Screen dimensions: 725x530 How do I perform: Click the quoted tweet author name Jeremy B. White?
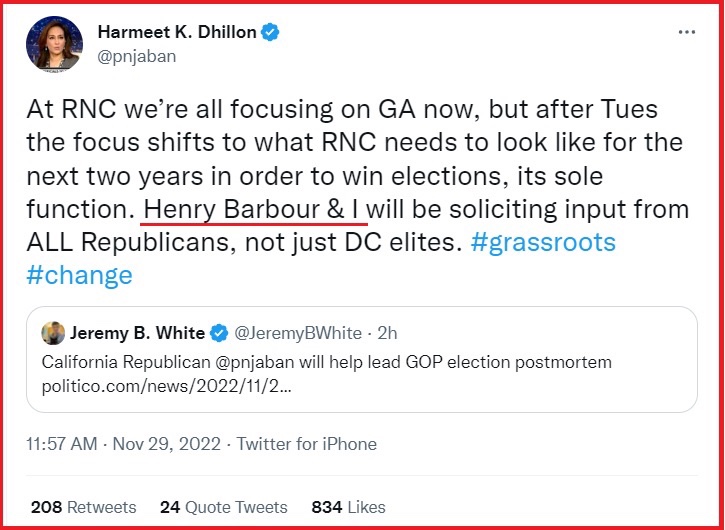click(137, 333)
